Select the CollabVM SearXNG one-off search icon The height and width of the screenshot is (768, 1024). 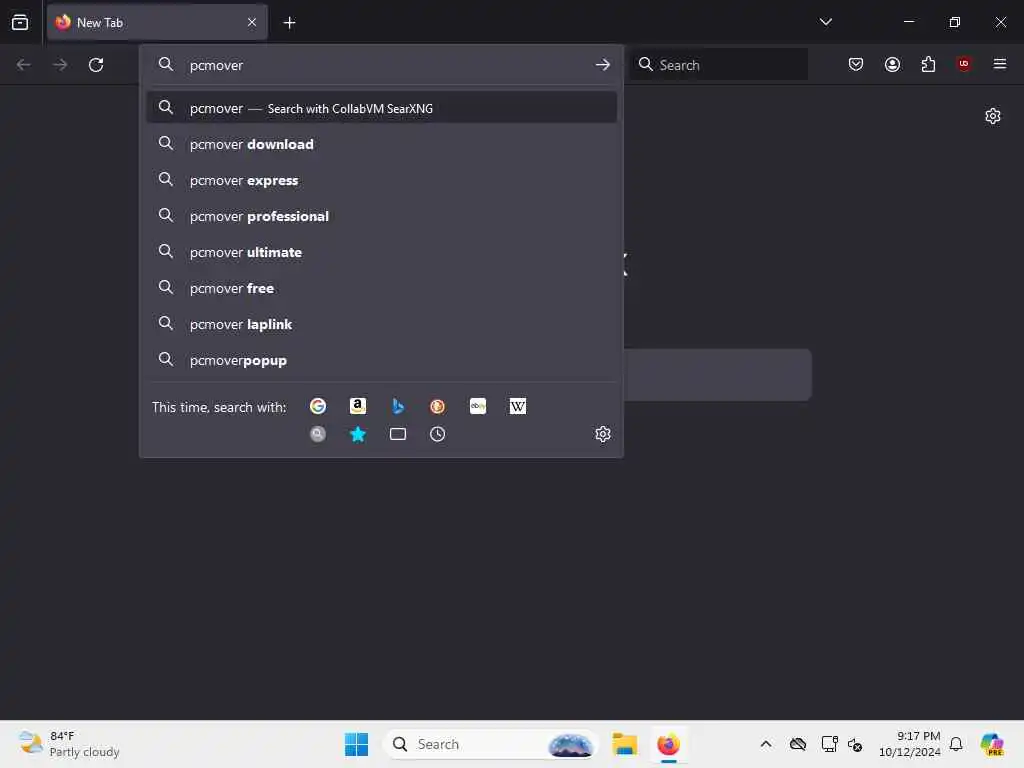click(318, 434)
